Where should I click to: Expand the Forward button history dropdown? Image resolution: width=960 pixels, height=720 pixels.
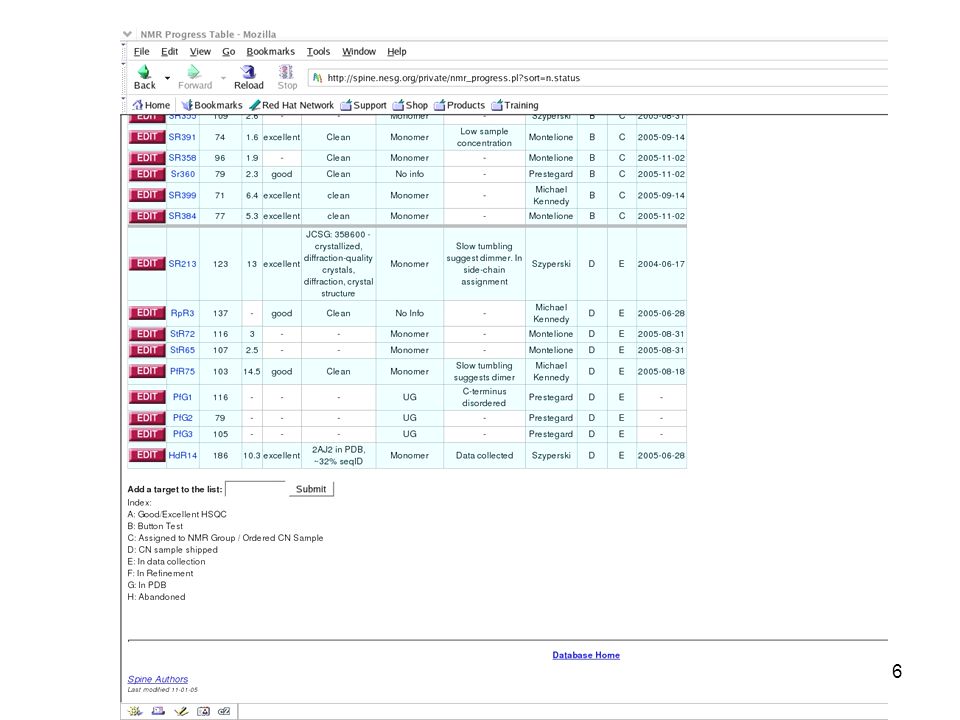pos(223,78)
